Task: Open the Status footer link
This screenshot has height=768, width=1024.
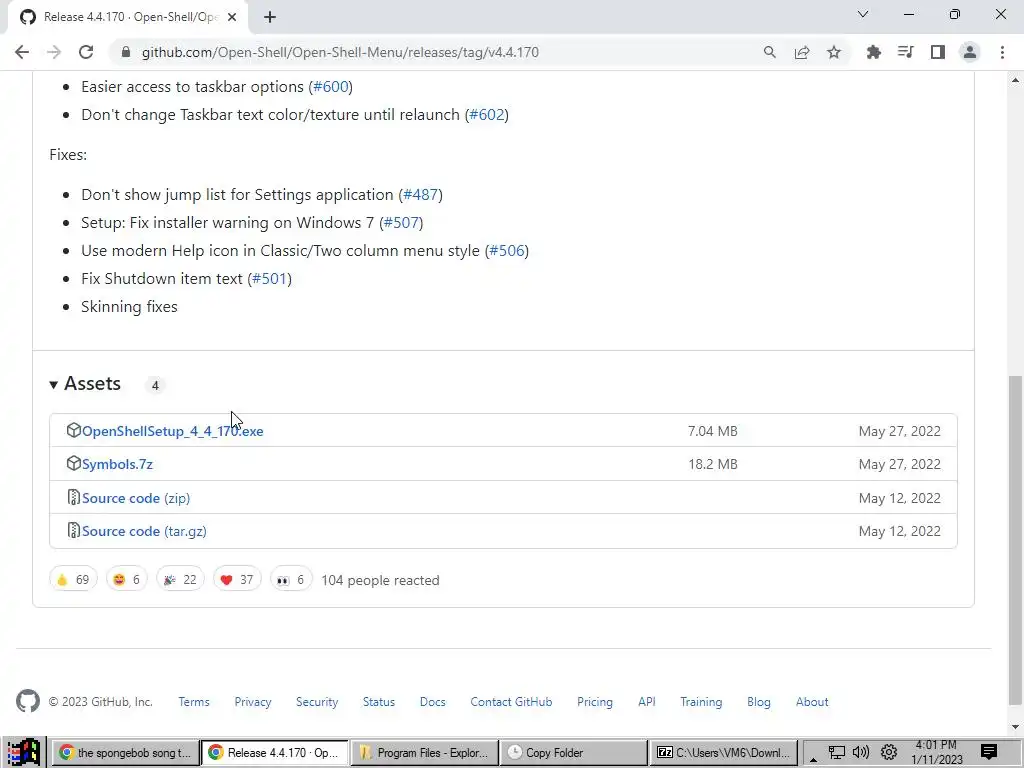Action: (x=379, y=701)
